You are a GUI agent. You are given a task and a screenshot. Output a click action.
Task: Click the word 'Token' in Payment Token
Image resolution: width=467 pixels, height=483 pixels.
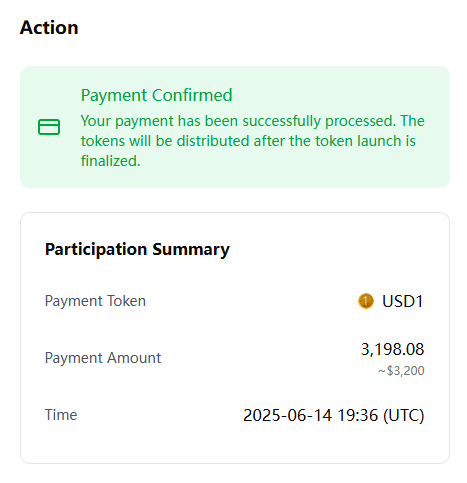click(126, 301)
